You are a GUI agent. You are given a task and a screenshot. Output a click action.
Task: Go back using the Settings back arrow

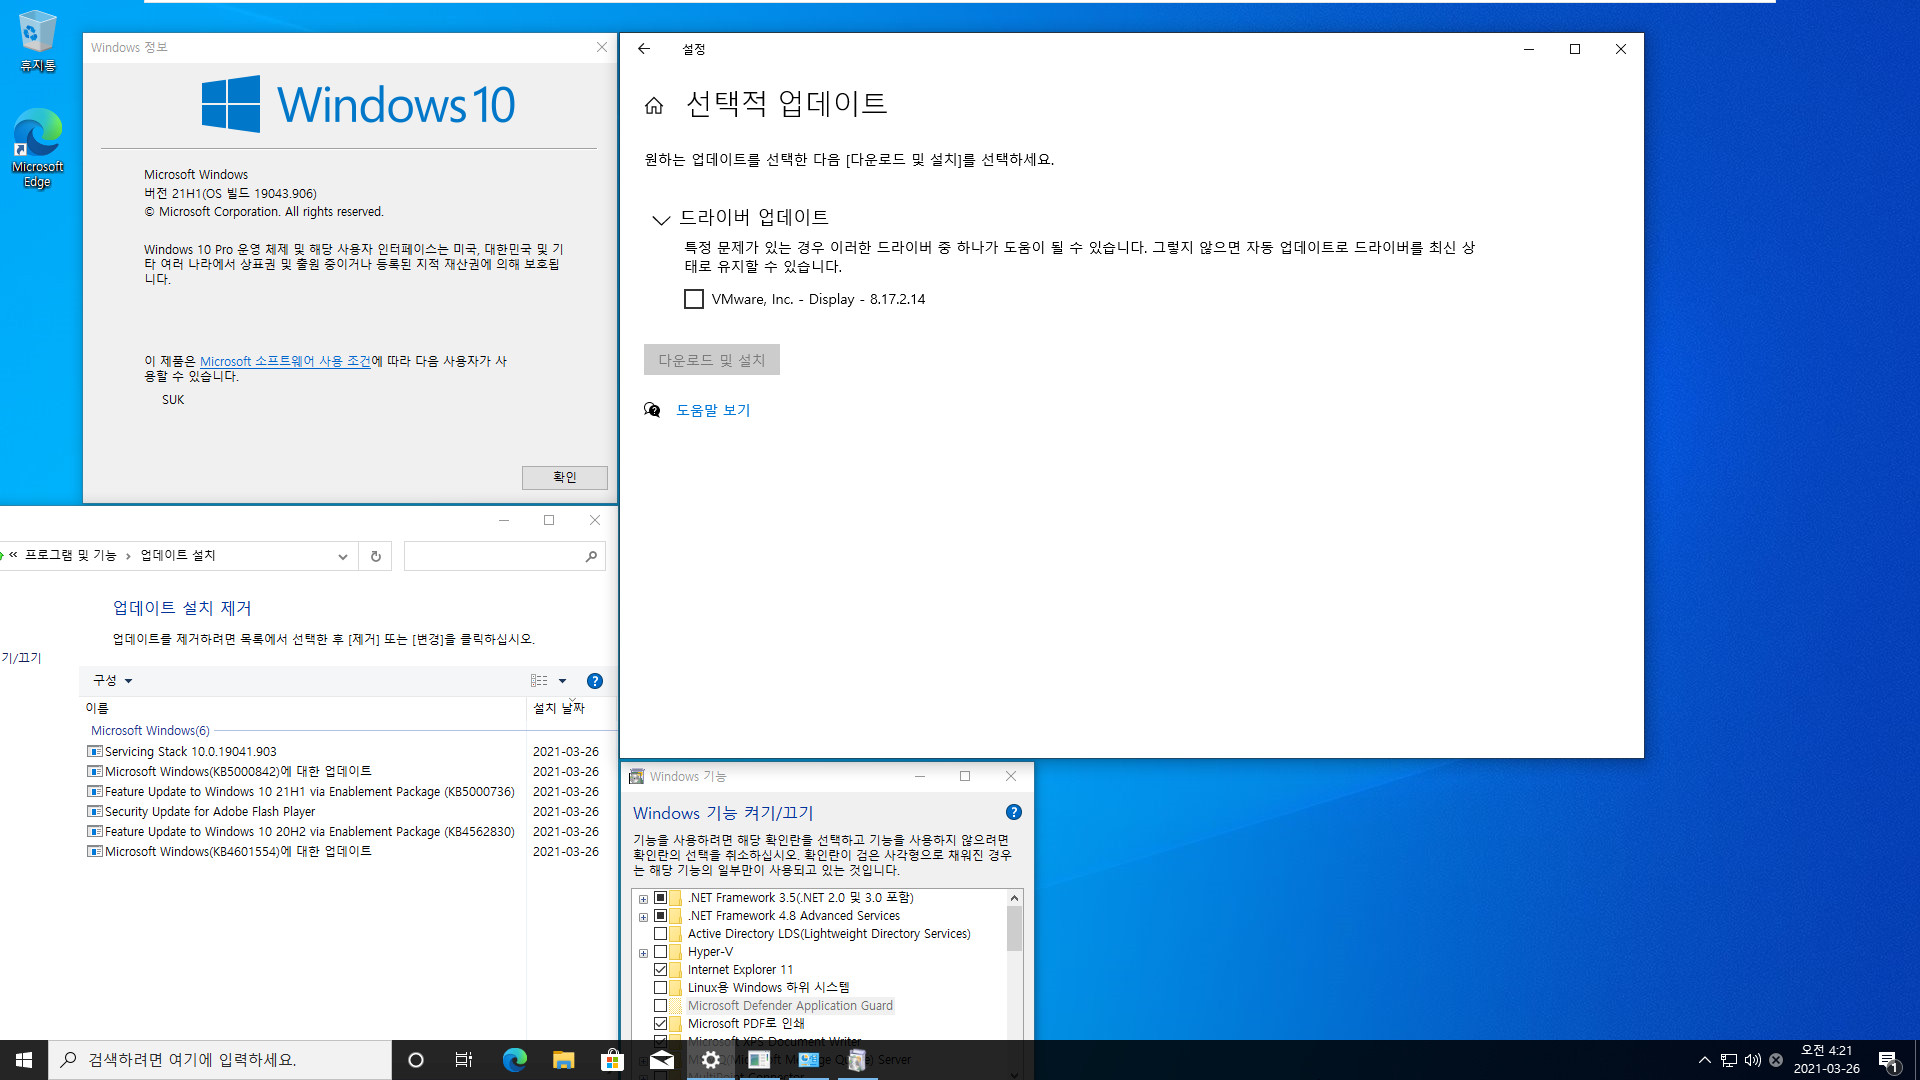tap(644, 49)
